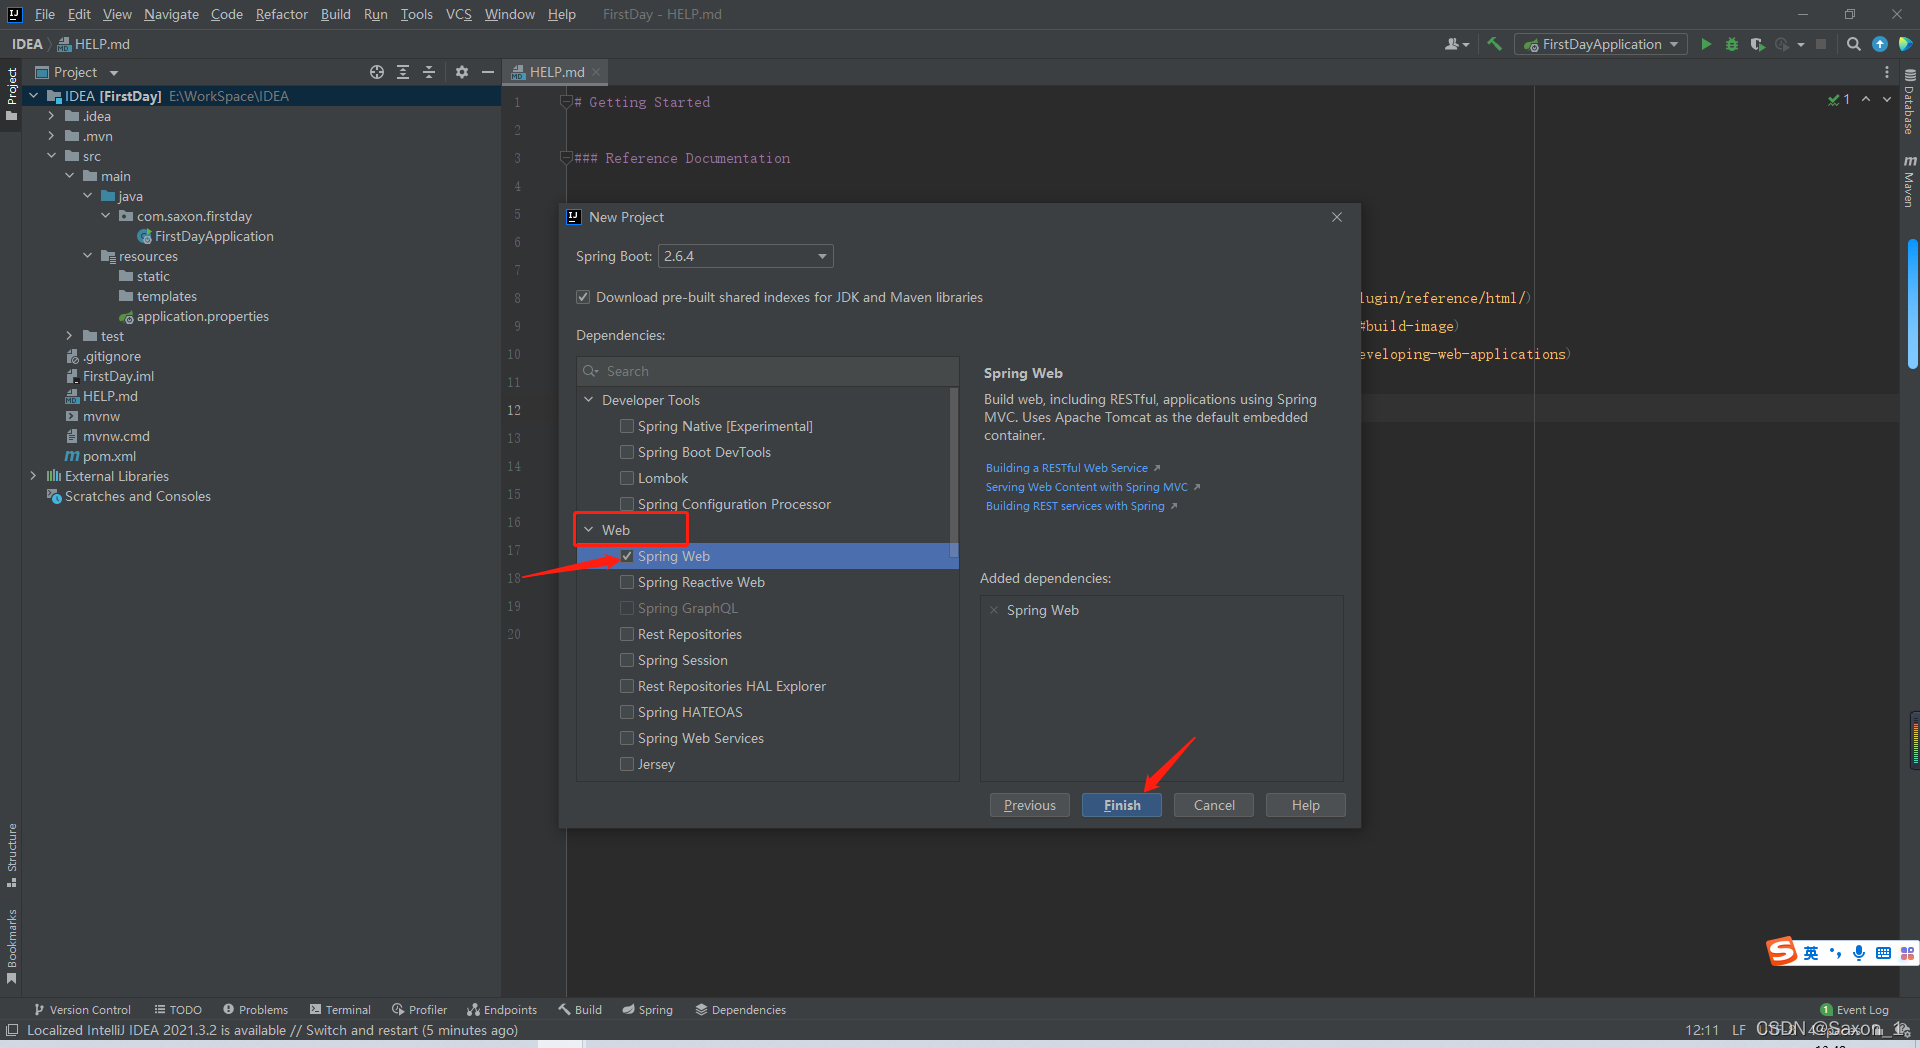Screen dimensions: 1920x1048
Task: Click Expand All in Project panel
Action: pos(403,72)
